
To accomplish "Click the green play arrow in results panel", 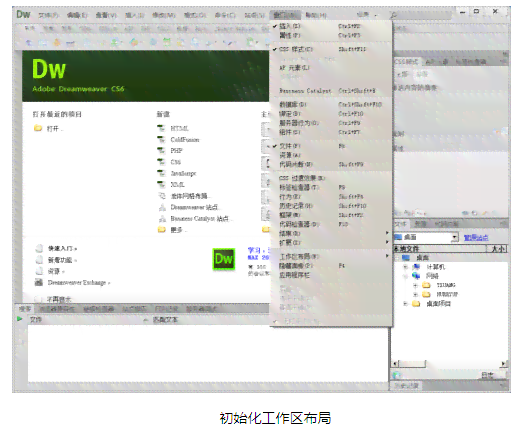I will [20, 319].
